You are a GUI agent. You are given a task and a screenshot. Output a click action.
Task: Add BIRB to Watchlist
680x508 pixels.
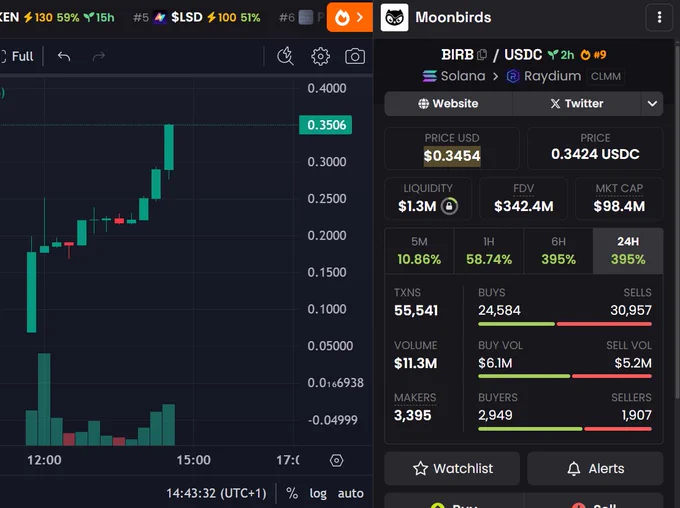[x=452, y=469]
